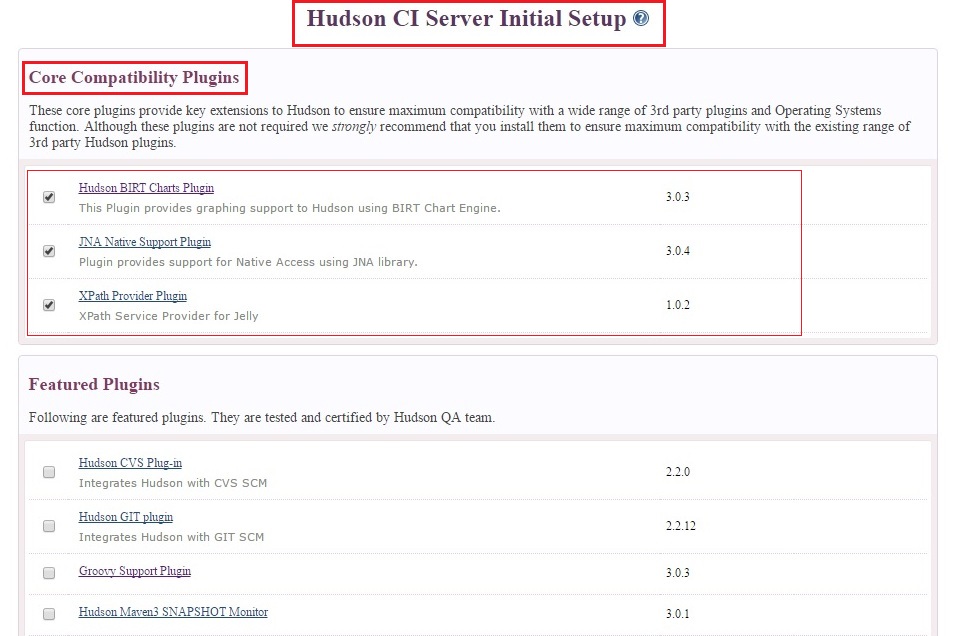The width and height of the screenshot is (960, 636).
Task: Click the paragraph starting 'These core plugins provide'
Action: [470, 126]
